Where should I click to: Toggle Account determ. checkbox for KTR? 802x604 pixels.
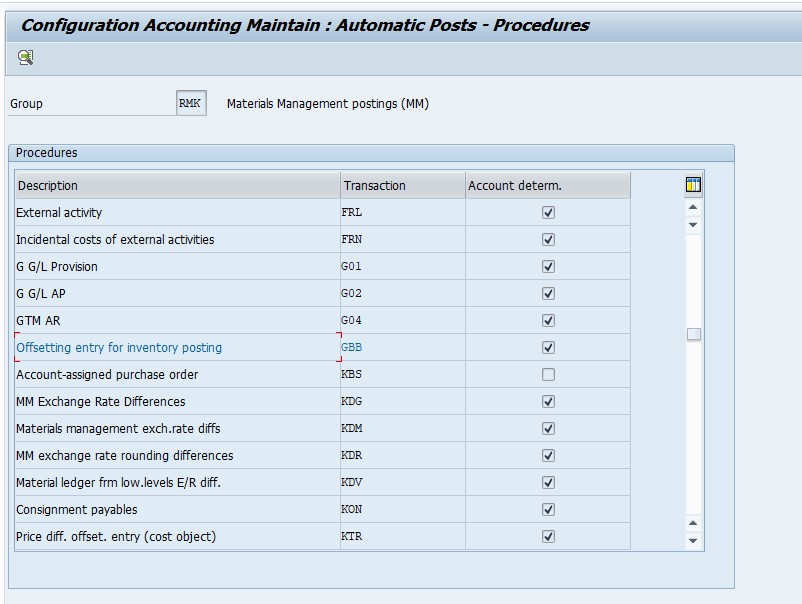548,536
